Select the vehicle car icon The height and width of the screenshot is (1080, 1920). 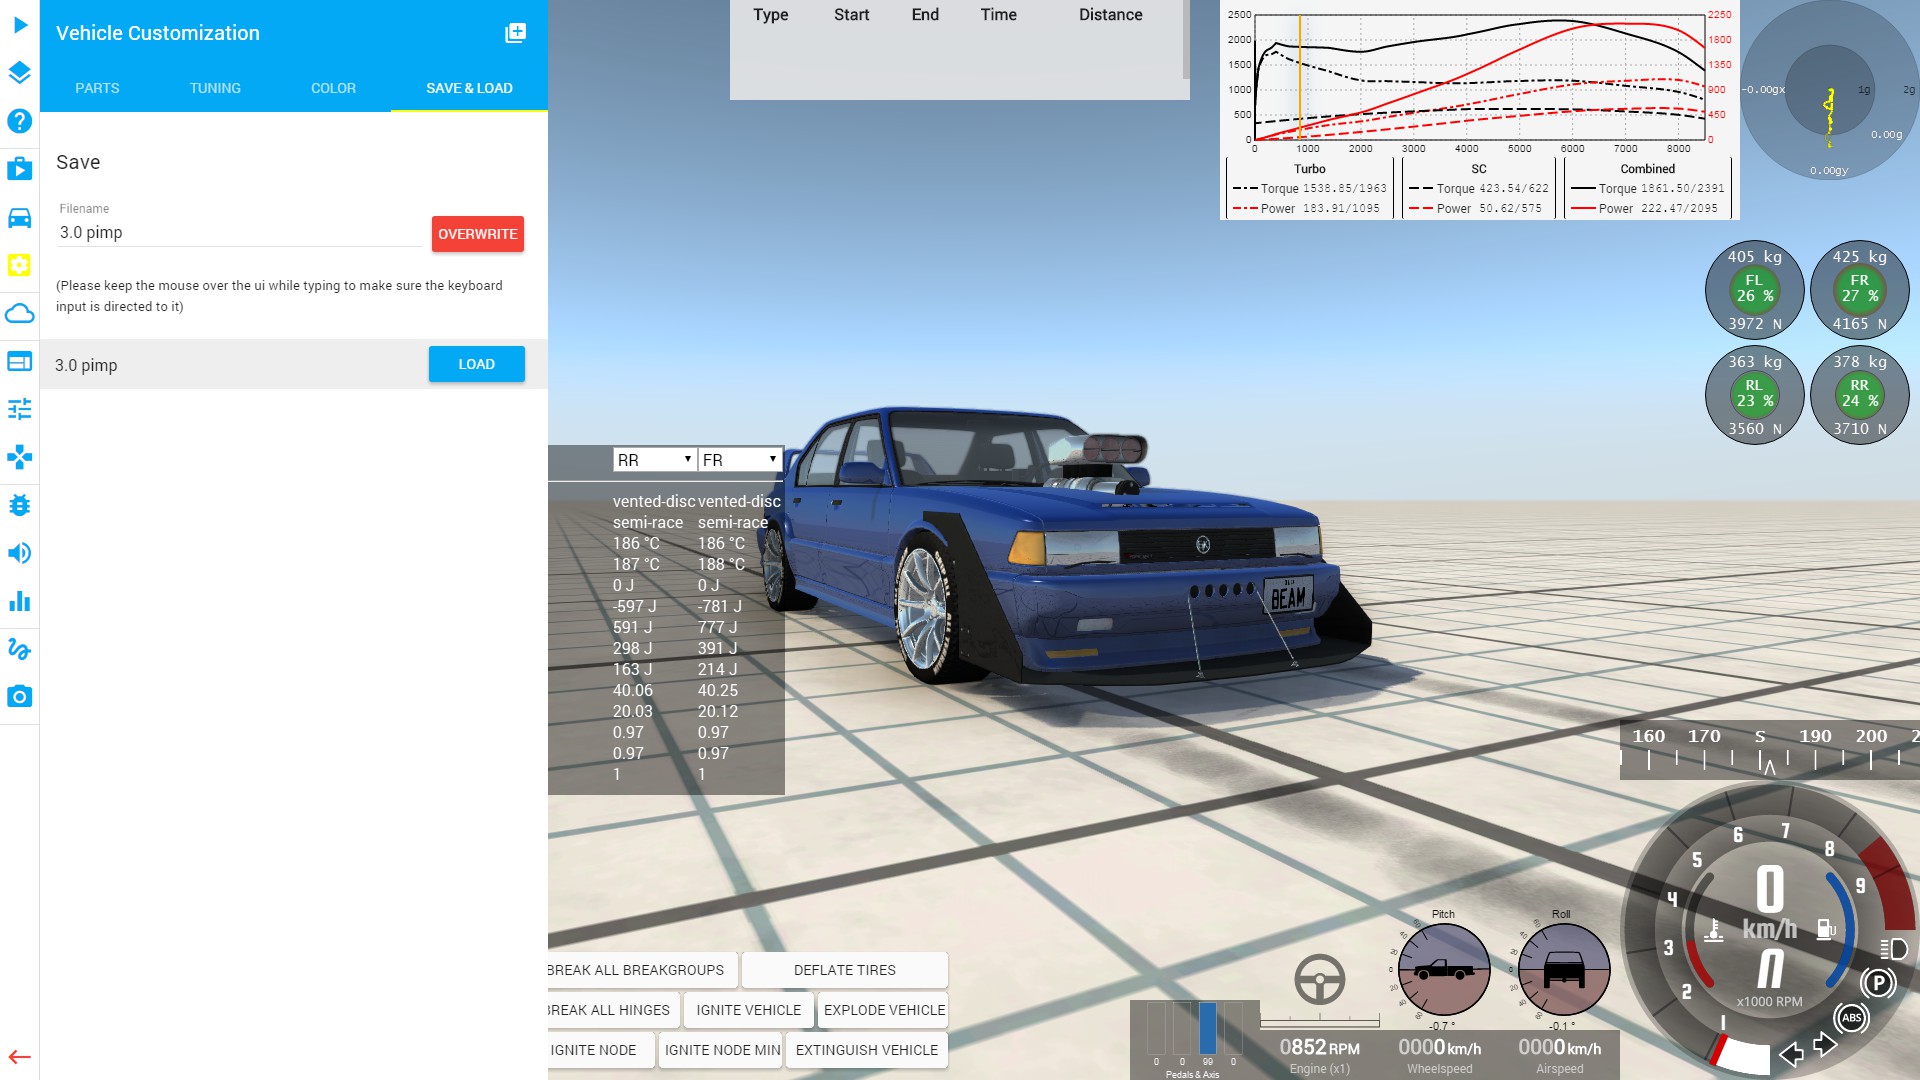20,217
